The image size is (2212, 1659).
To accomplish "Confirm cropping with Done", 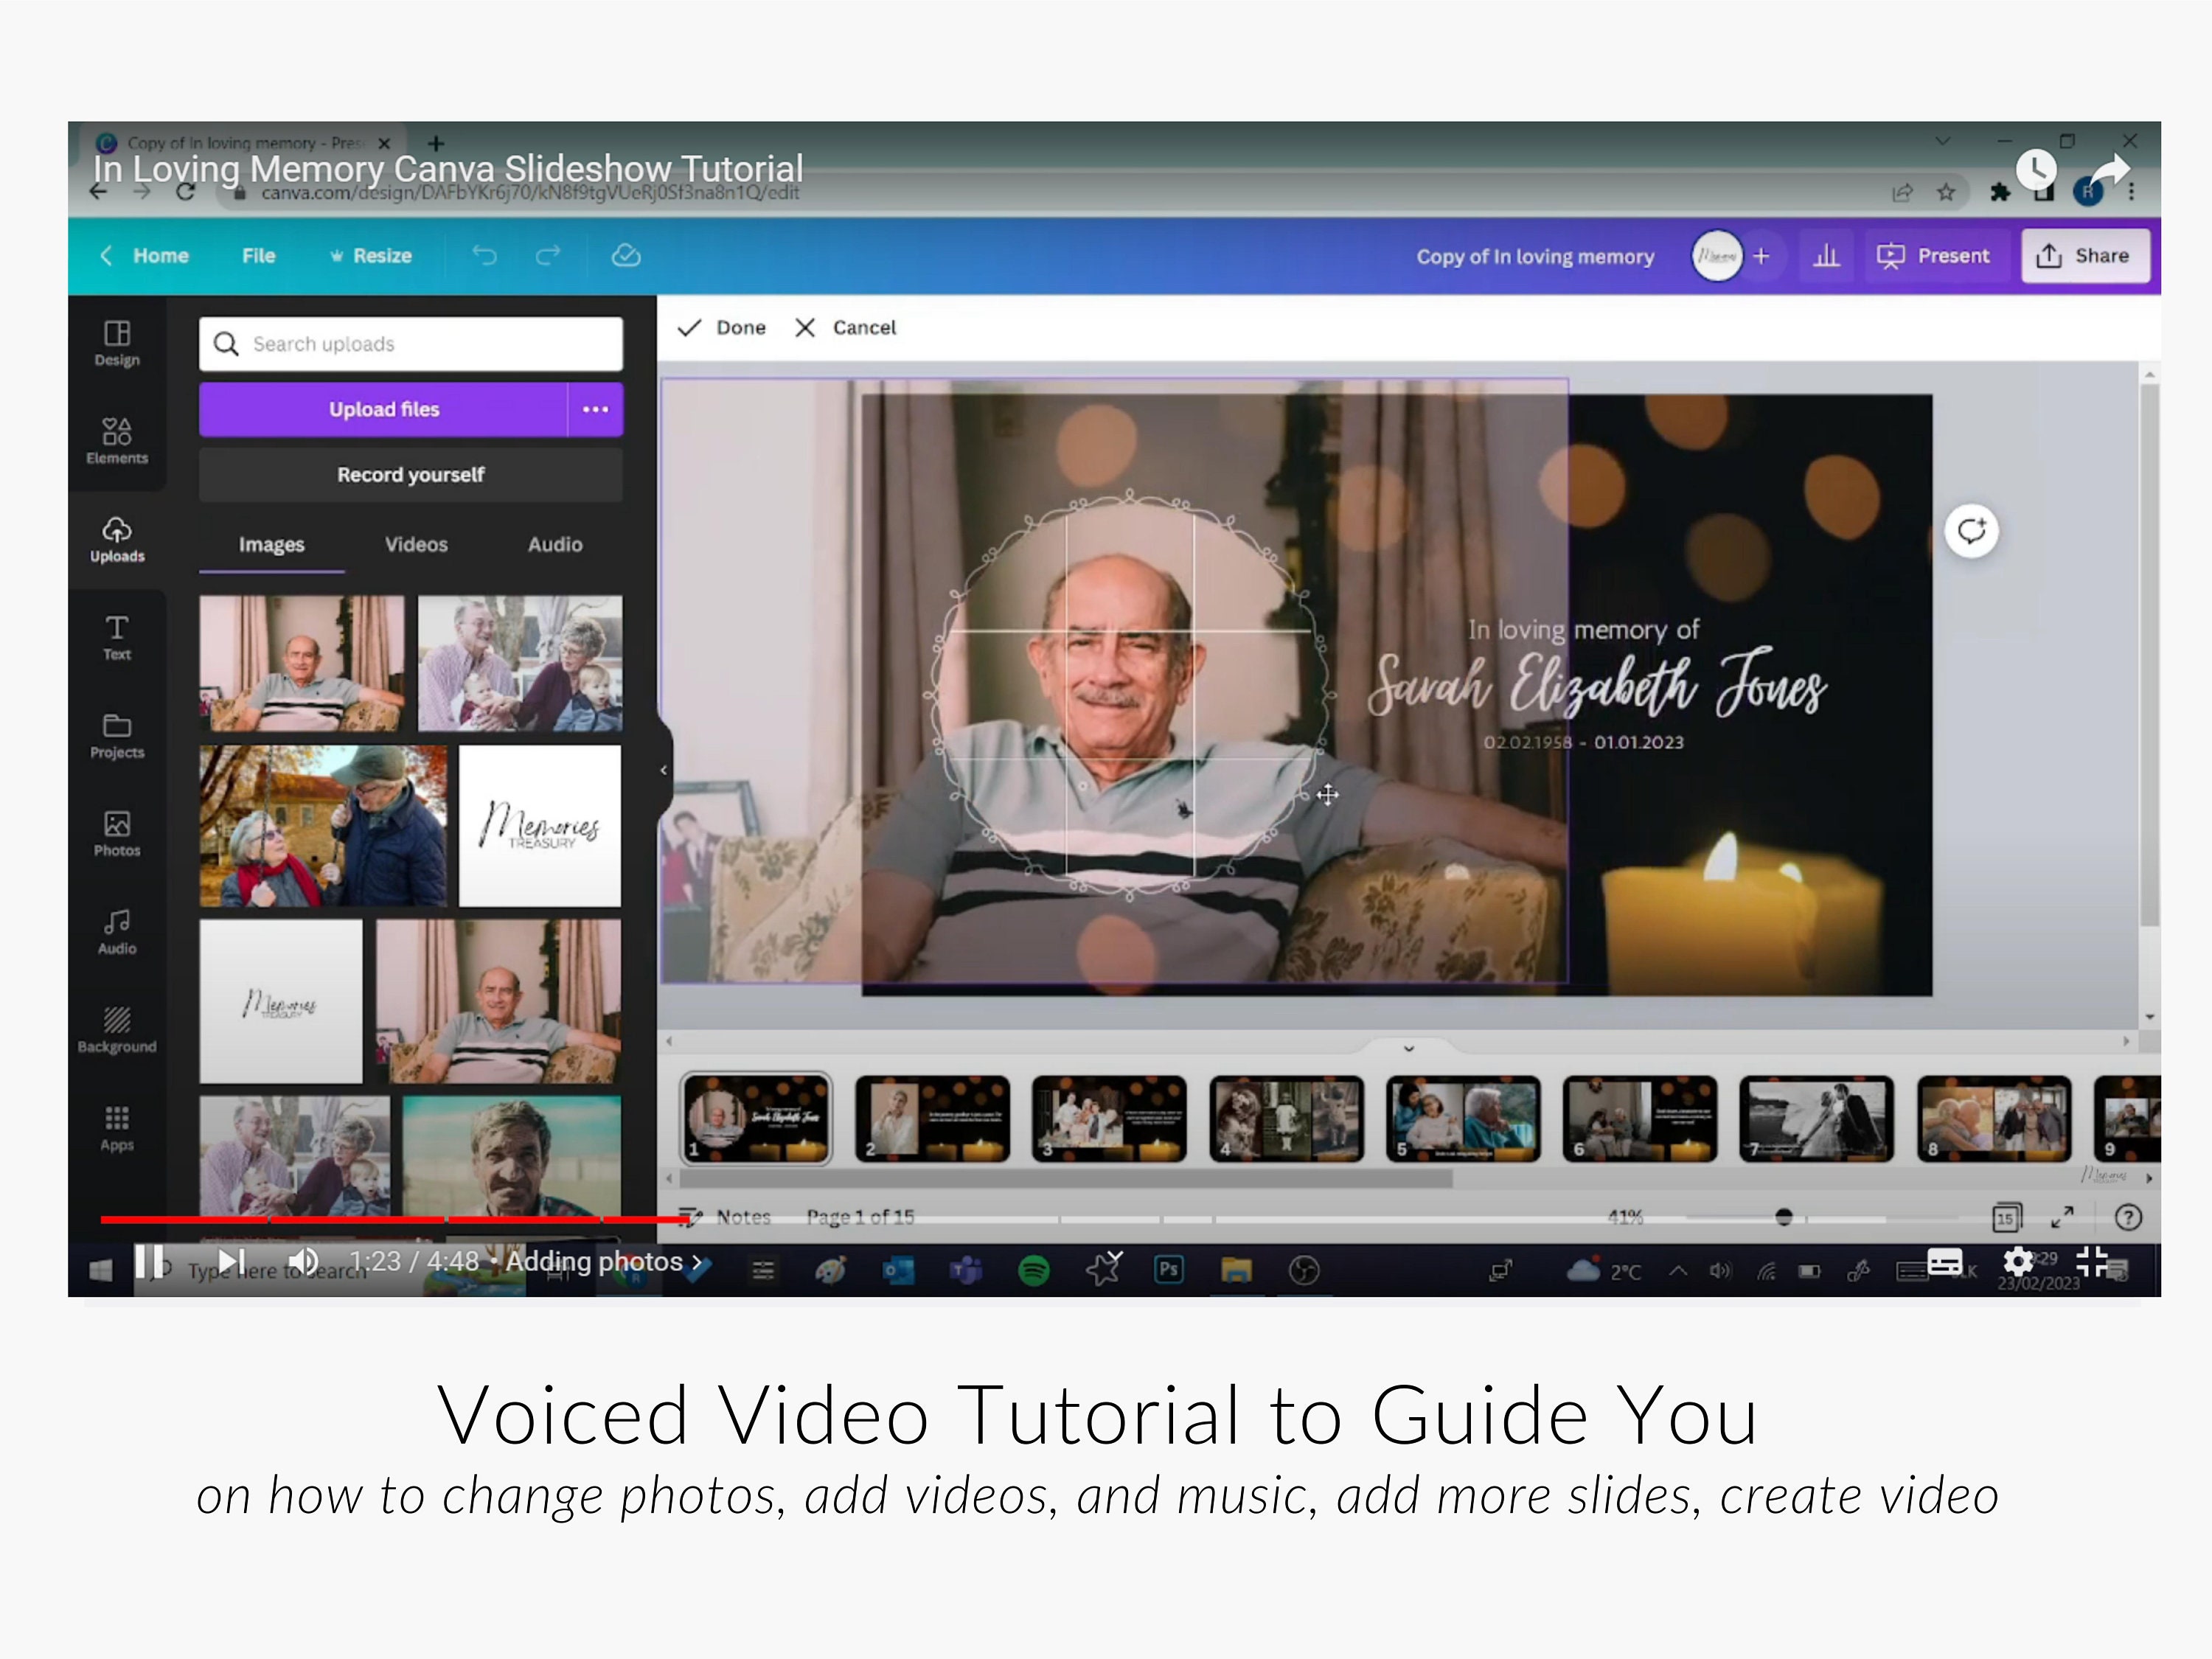I will (x=721, y=327).
